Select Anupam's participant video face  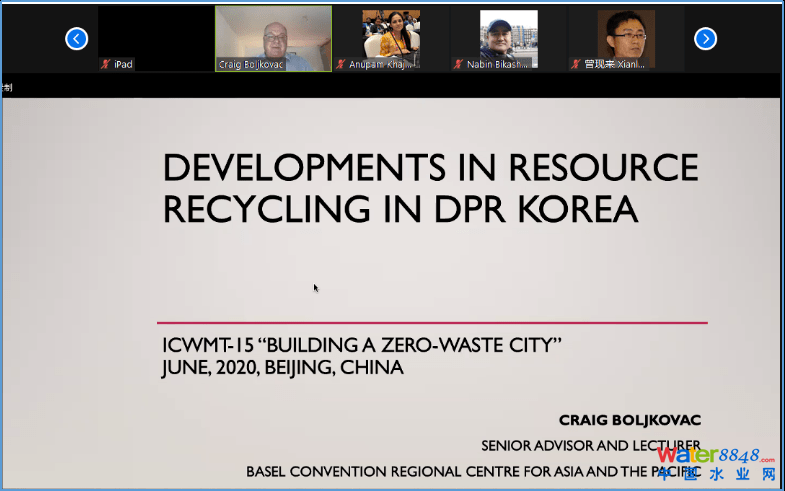390,33
